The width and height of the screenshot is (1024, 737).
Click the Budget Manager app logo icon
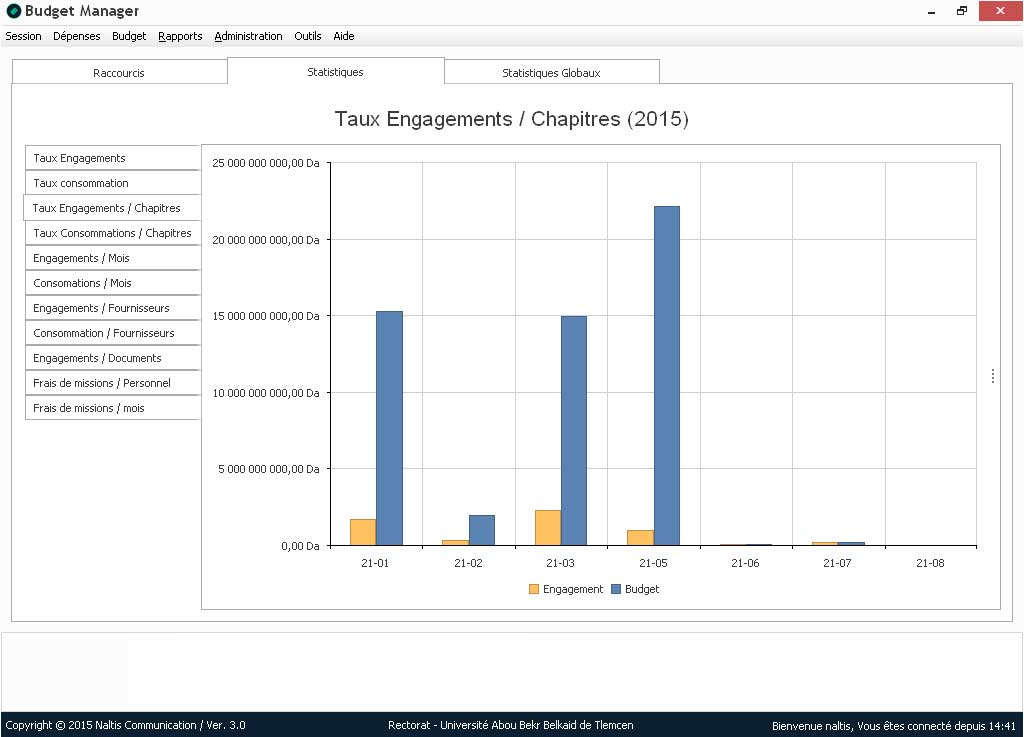[13, 11]
